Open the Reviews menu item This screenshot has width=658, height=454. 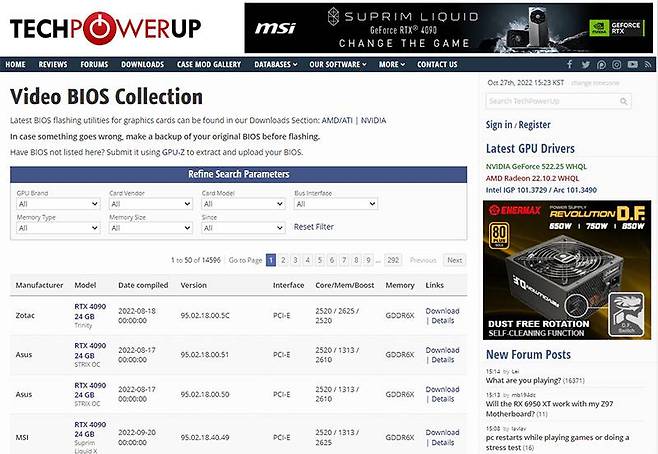click(52, 64)
